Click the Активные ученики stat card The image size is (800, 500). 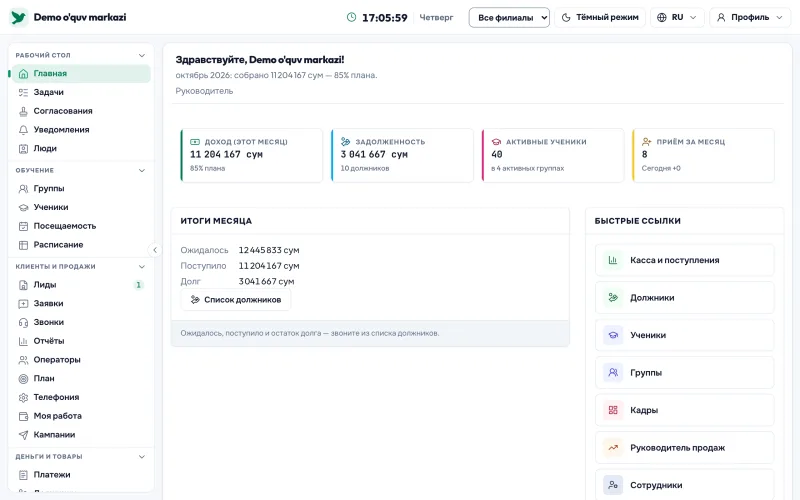[x=553, y=155]
